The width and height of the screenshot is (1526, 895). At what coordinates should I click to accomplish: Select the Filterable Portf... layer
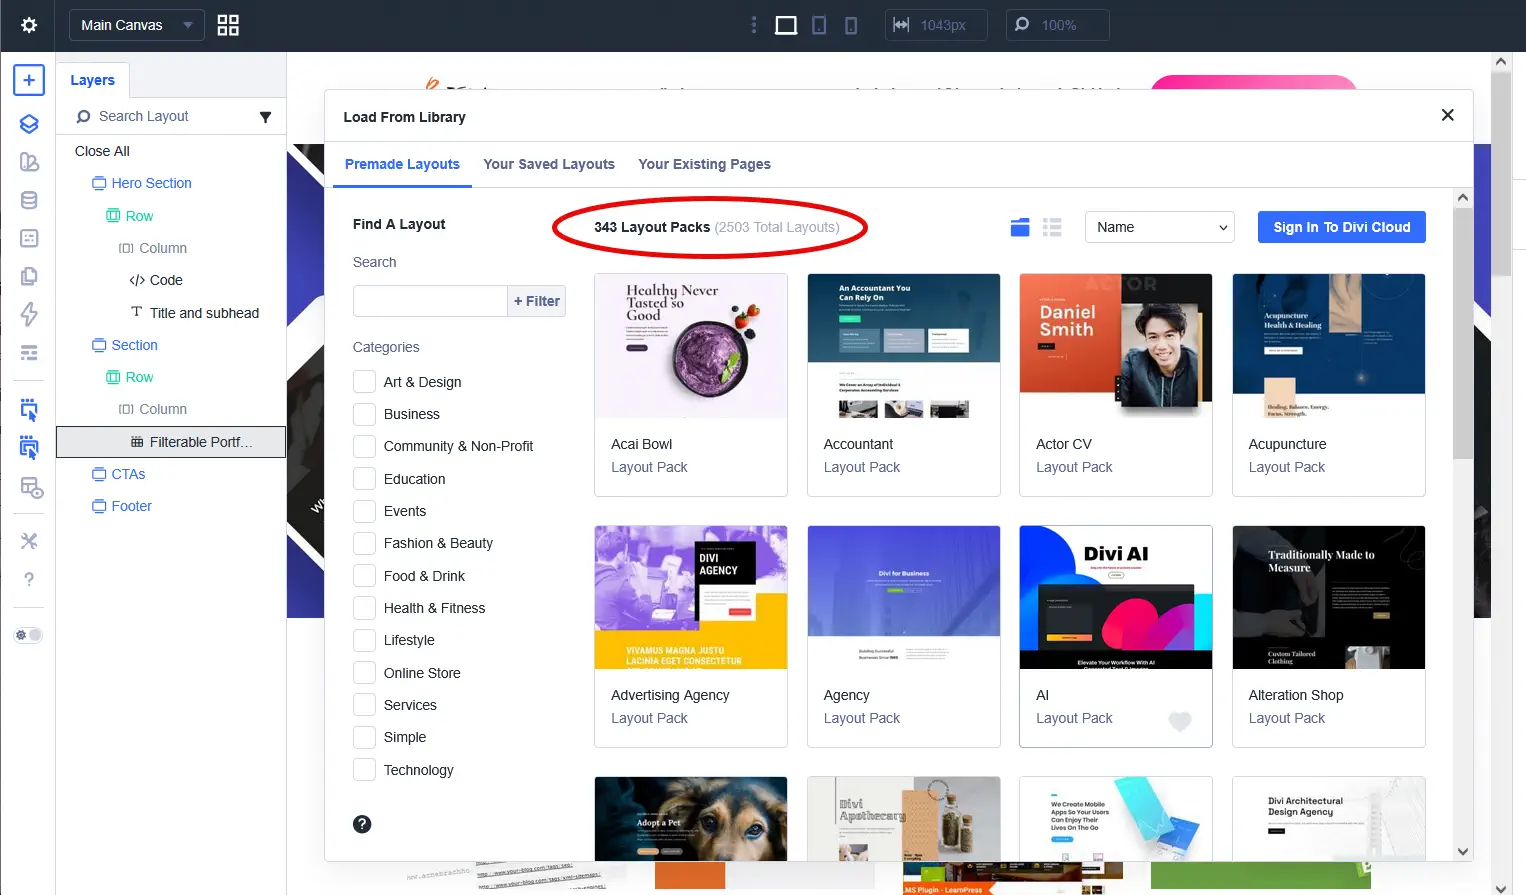[171, 442]
